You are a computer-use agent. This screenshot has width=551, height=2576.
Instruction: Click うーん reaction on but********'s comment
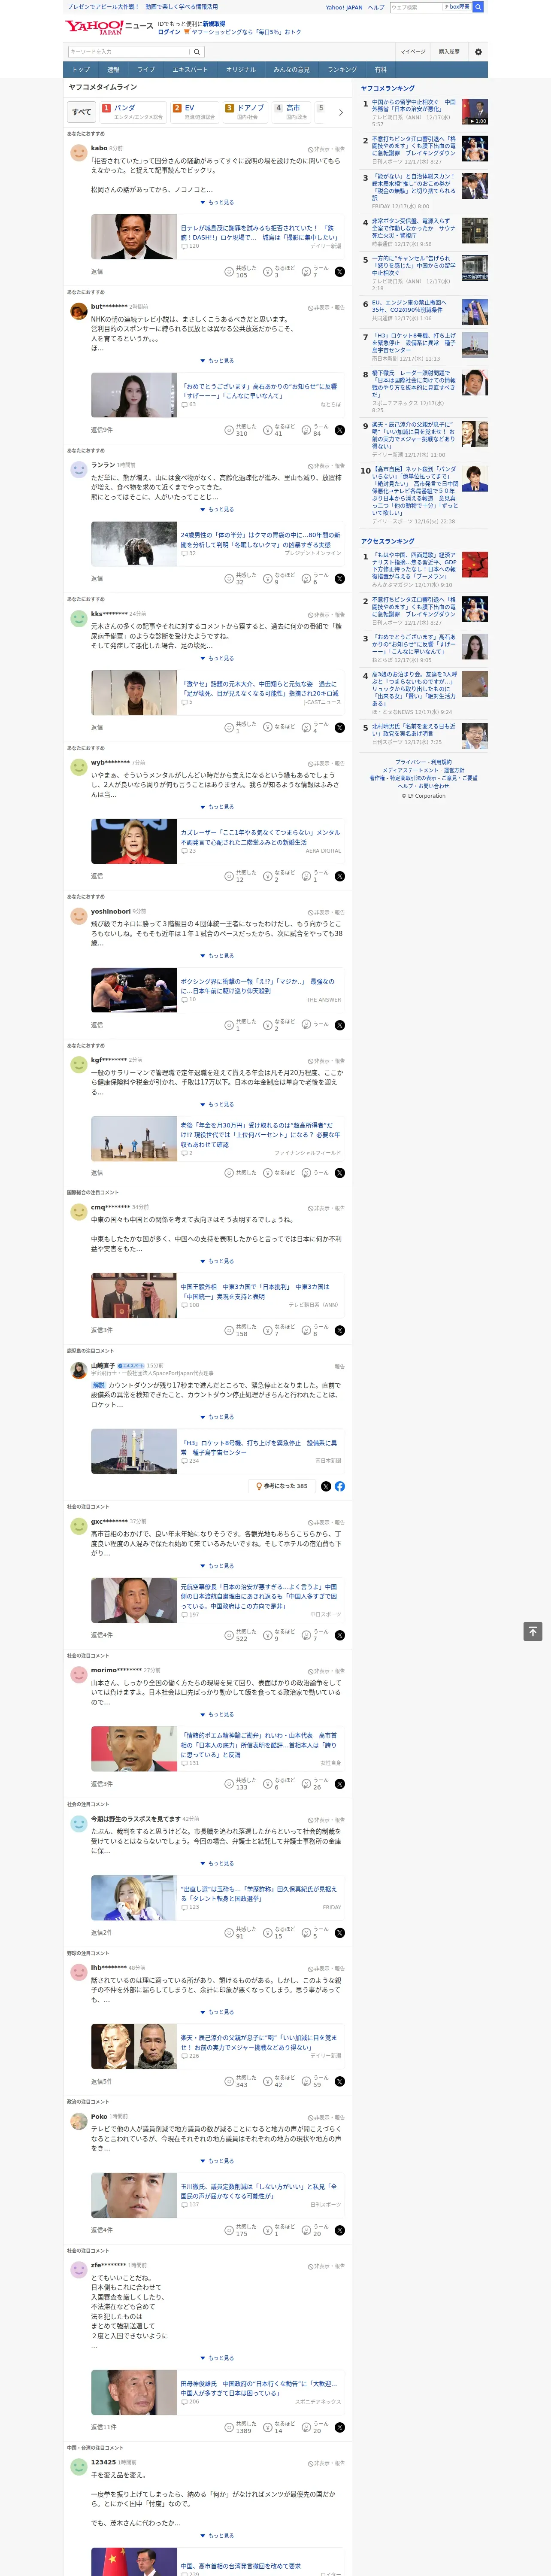316,430
